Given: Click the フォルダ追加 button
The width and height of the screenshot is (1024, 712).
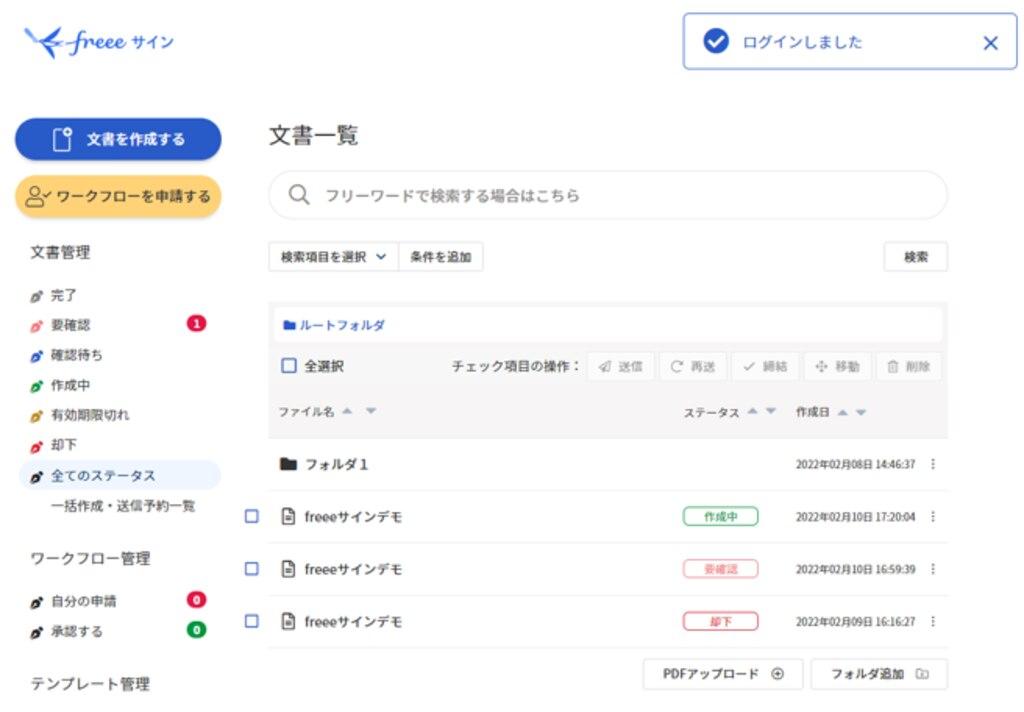Looking at the screenshot, I should tap(879, 674).
